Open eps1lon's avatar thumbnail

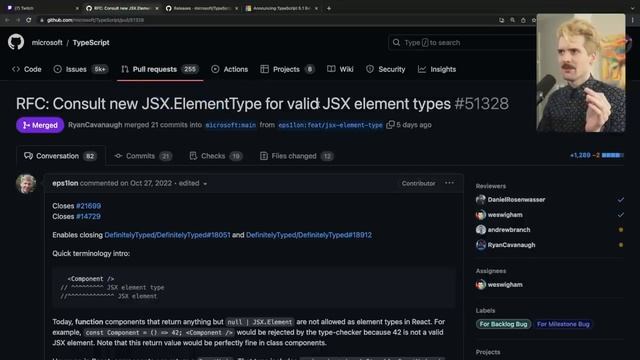pos(26,184)
